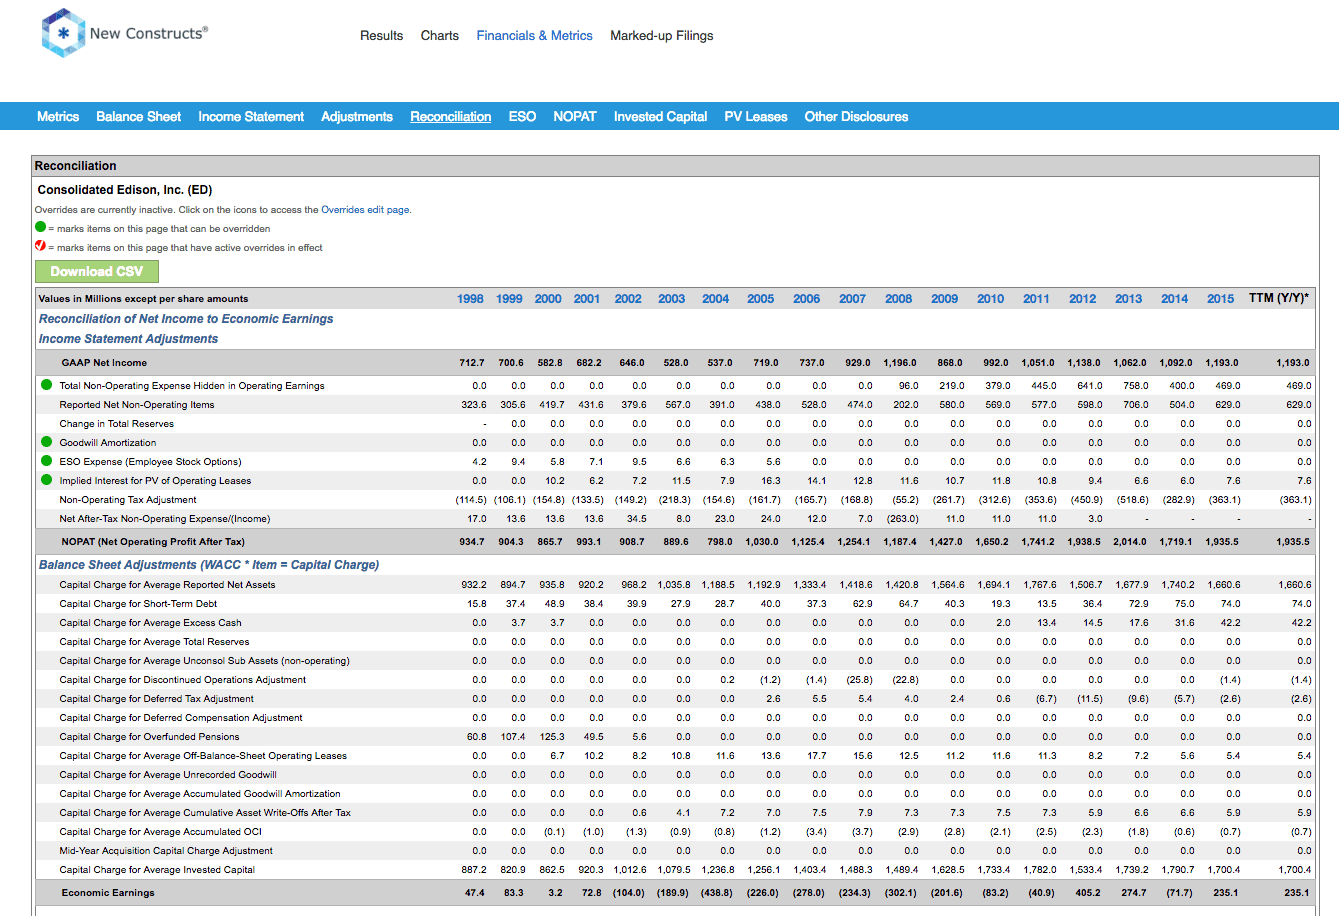1339x916 pixels.
Task: Click the 2006 year column header
Action: (807, 298)
